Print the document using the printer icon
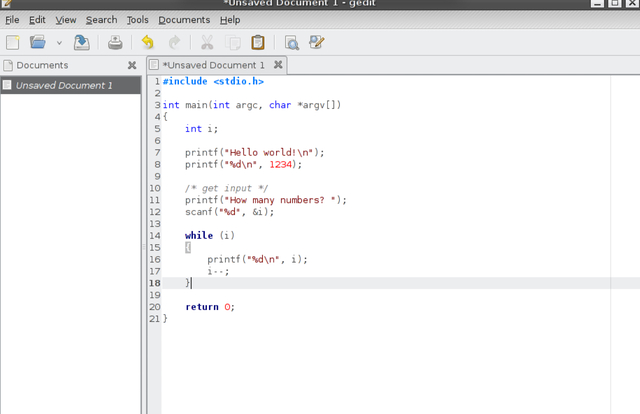 [115, 42]
